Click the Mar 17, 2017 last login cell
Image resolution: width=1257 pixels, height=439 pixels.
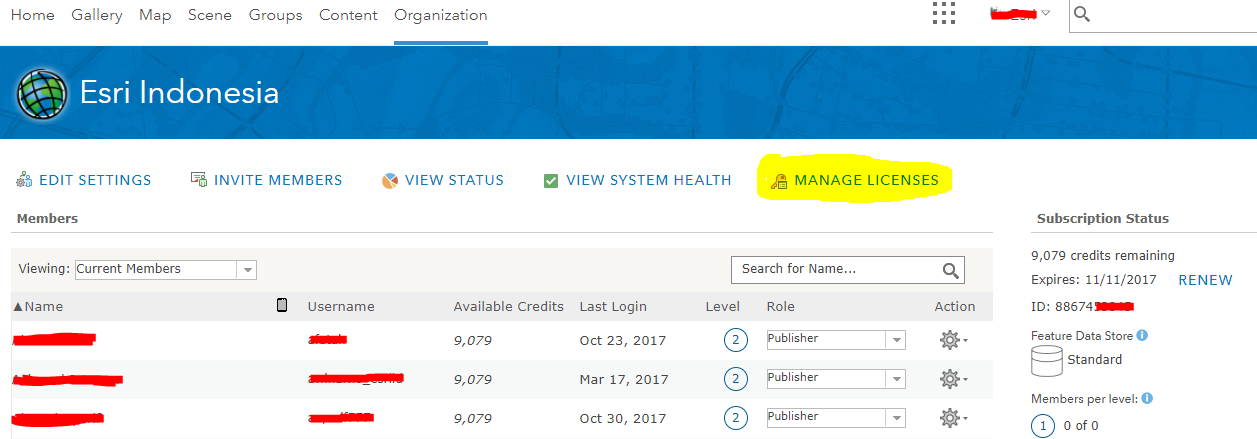[x=624, y=380]
